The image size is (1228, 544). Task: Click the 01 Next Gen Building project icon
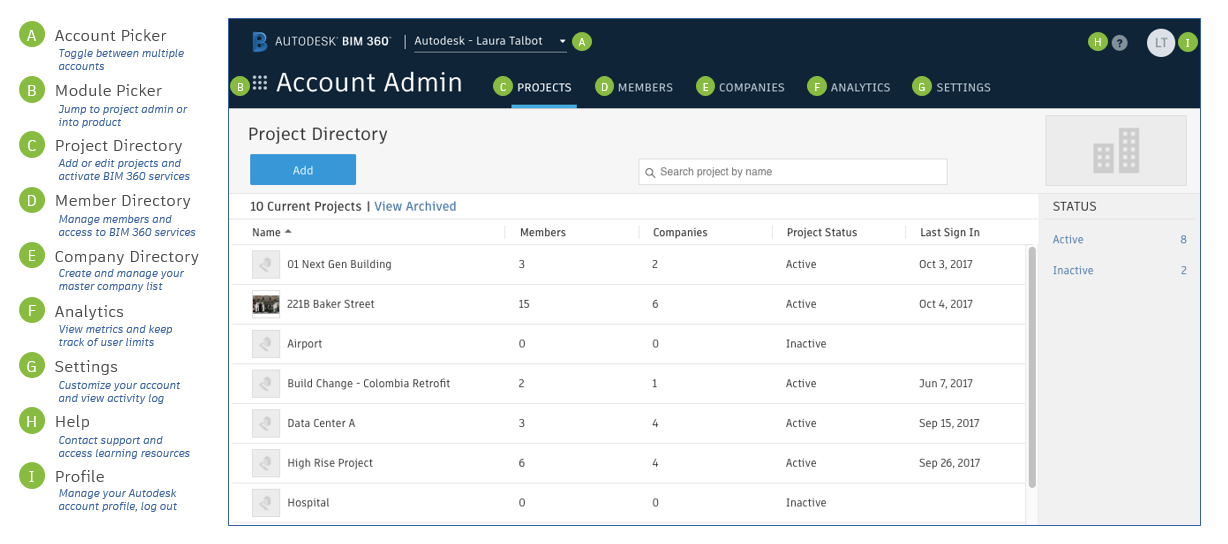pyautogui.click(x=266, y=264)
